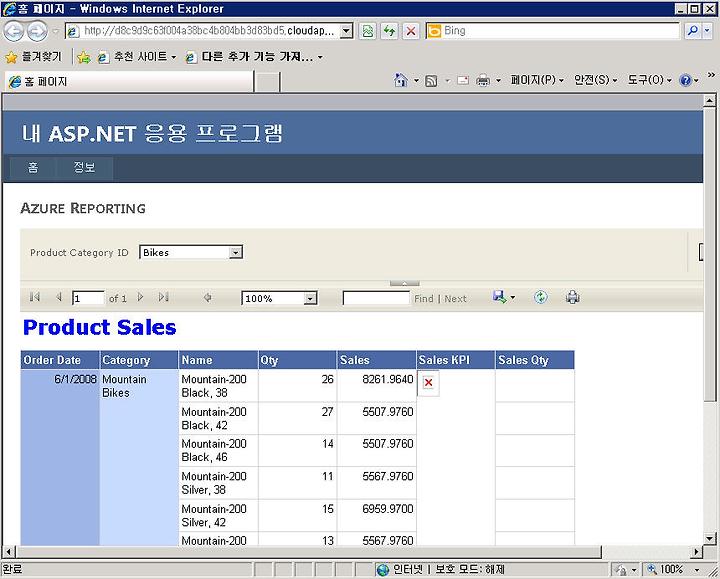Refresh the report with circular arrows icon
The width and height of the screenshot is (720, 579).
click(541, 297)
